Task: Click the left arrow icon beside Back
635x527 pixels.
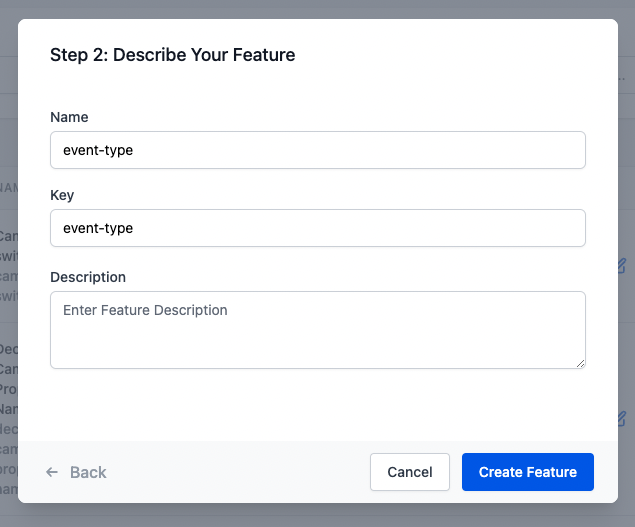Action: tap(52, 472)
